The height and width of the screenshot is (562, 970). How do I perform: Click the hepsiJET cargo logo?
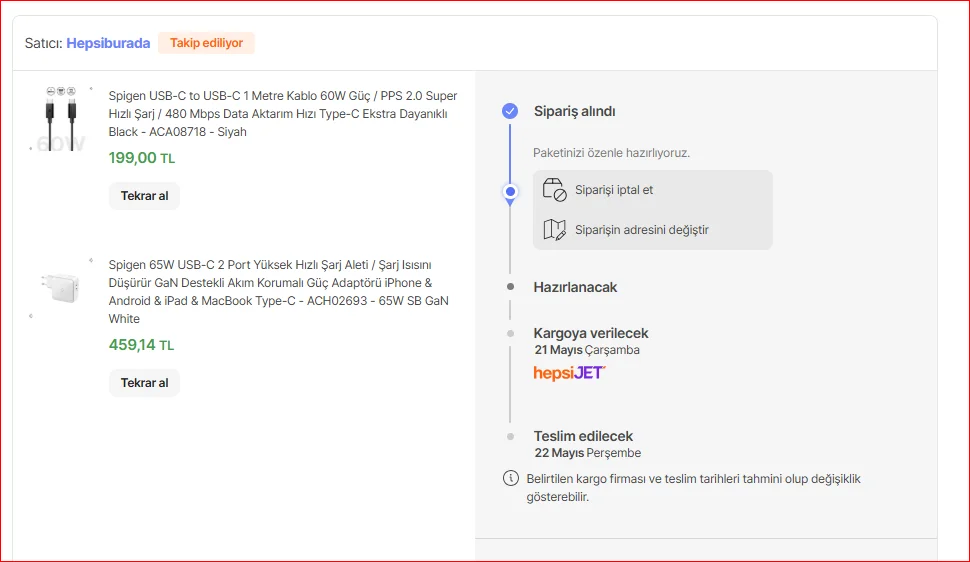pos(569,373)
